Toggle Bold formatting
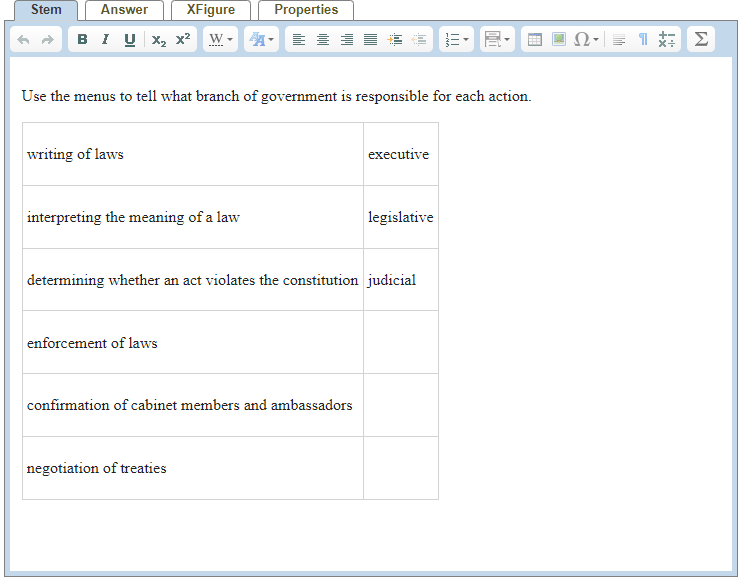The width and height of the screenshot is (738, 584). point(82,40)
